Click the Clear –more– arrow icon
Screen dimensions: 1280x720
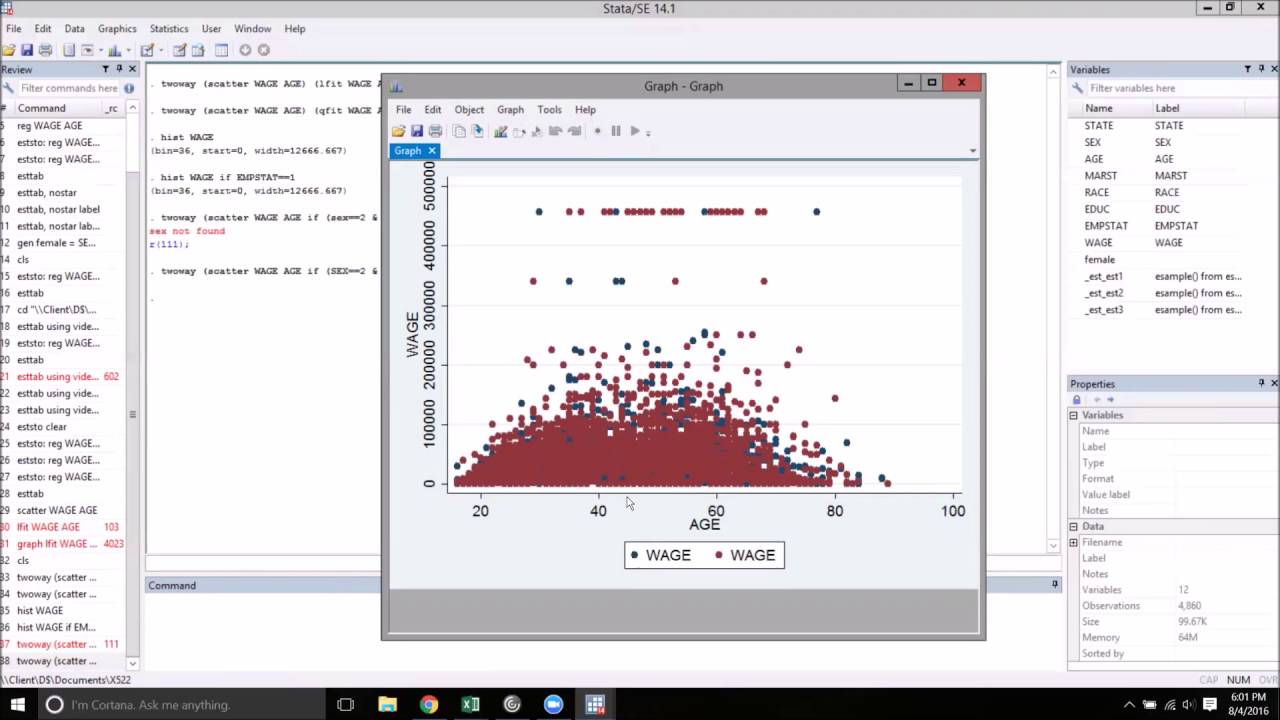click(x=245, y=50)
